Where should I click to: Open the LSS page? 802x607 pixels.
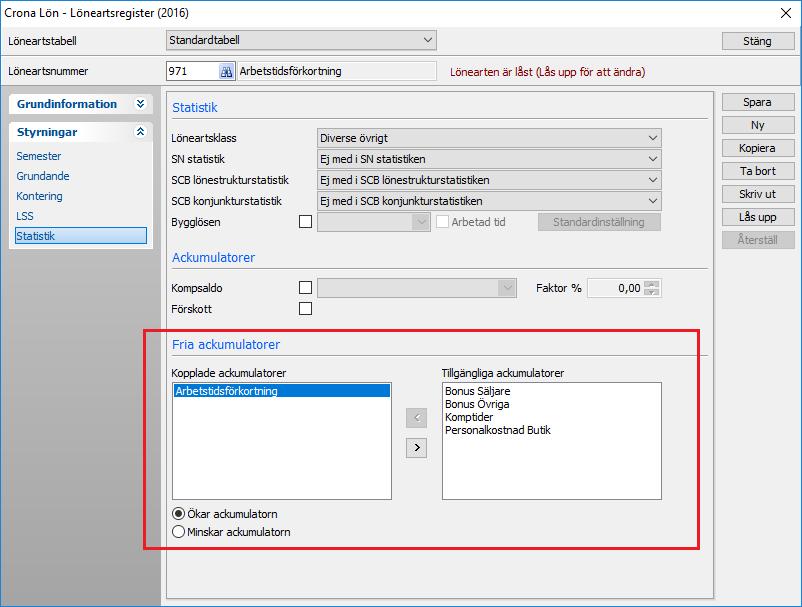pyautogui.click(x=25, y=216)
